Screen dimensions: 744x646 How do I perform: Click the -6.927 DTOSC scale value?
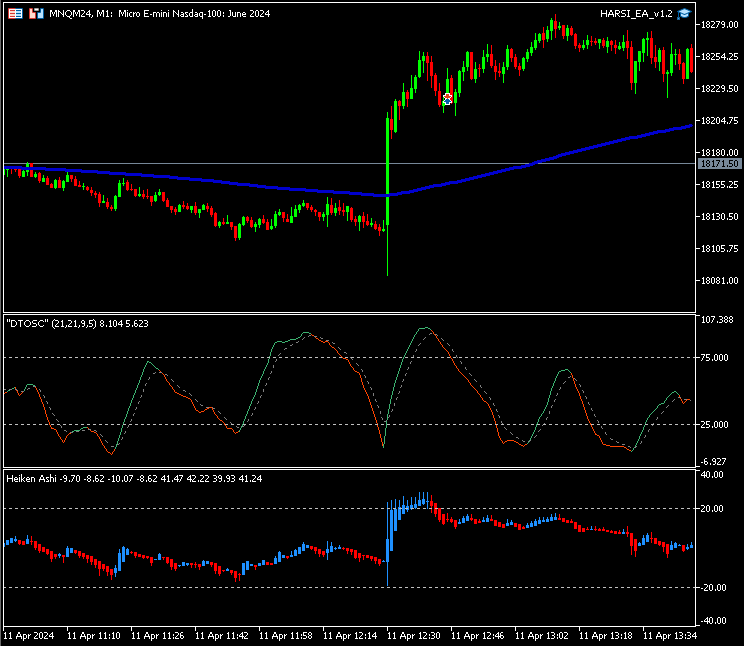coord(713,462)
